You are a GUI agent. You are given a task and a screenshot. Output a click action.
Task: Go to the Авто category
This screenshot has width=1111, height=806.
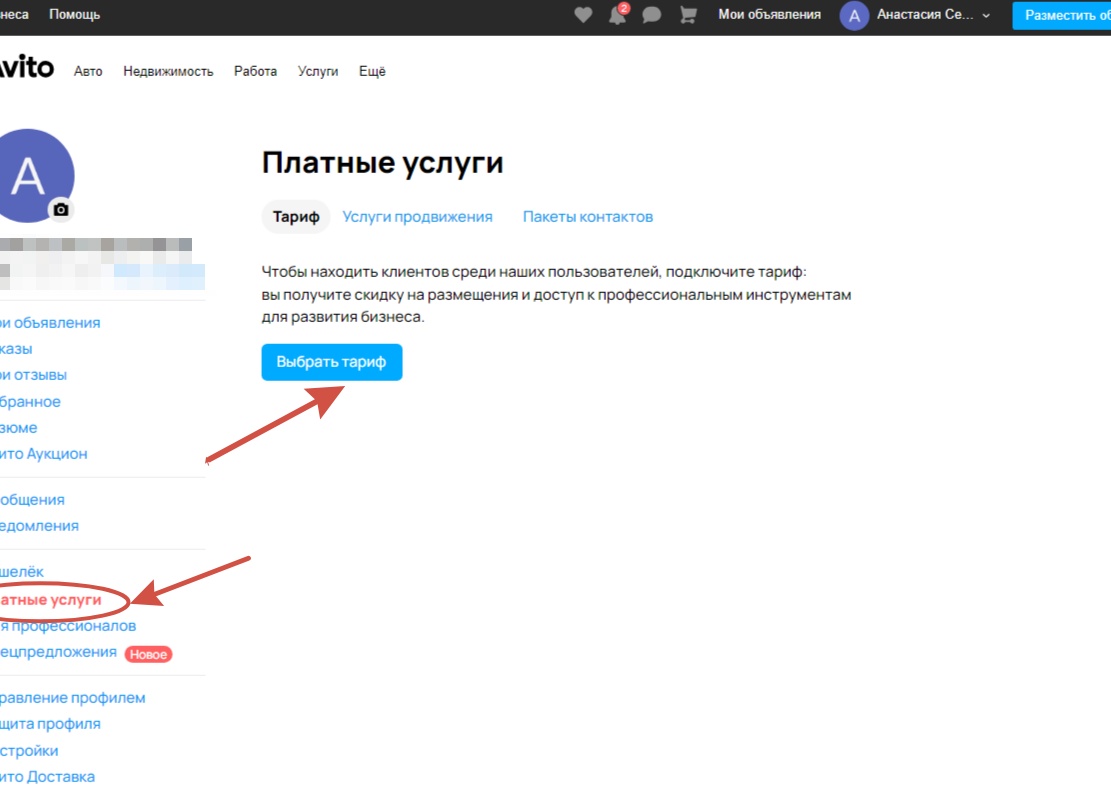pyautogui.click(x=88, y=72)
